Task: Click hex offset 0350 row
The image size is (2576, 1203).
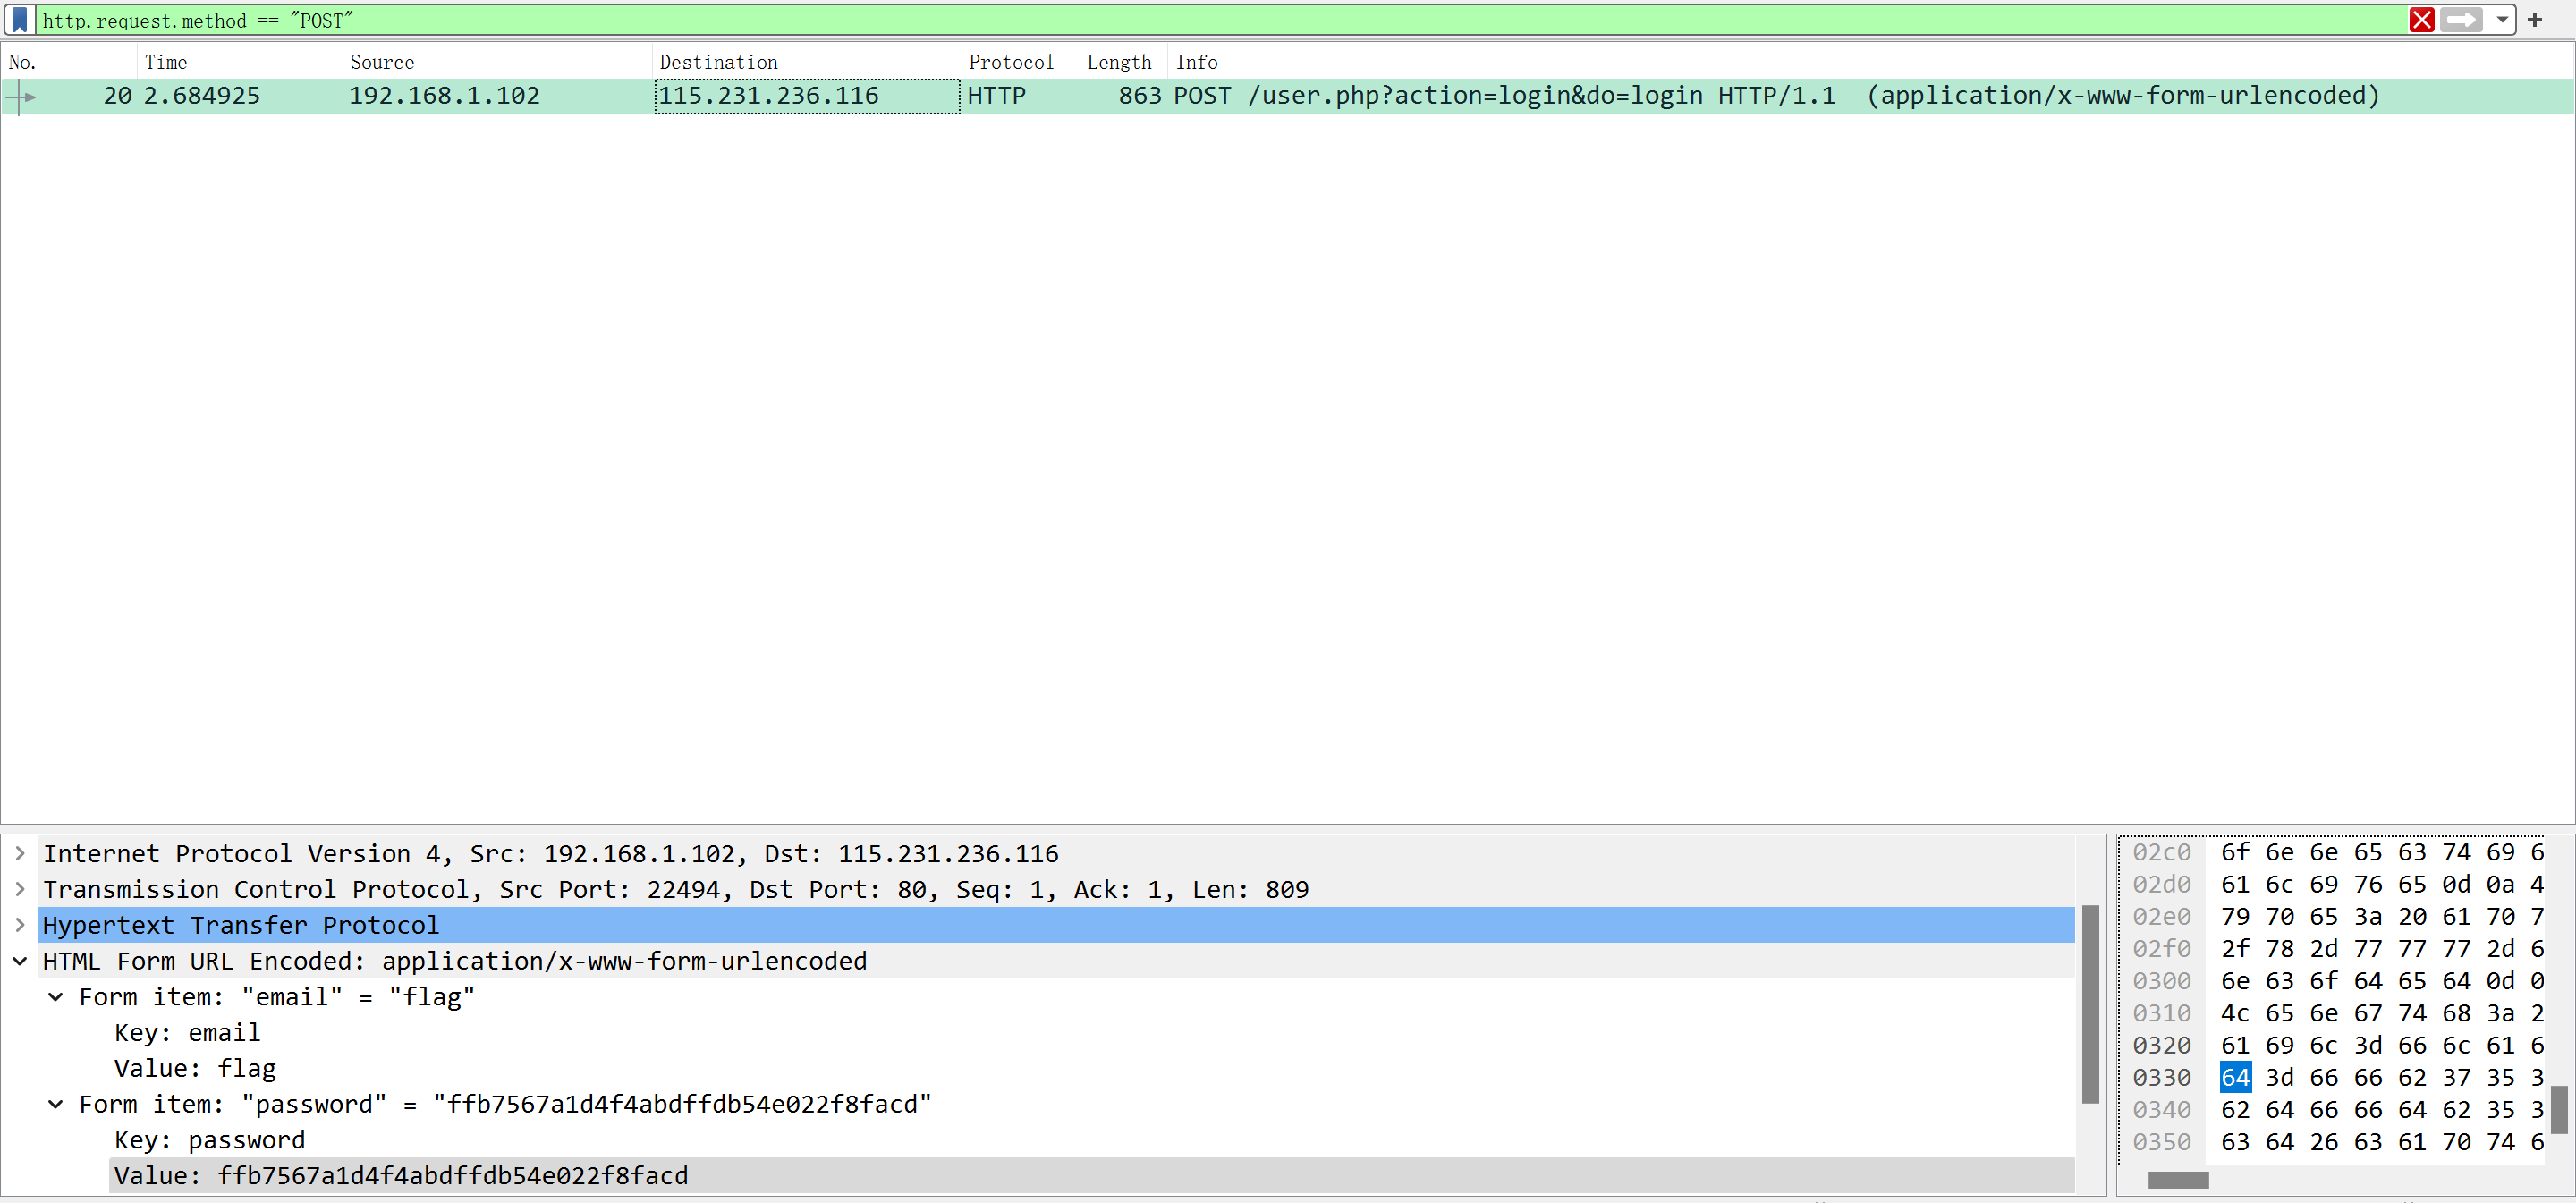Action: [2338, 1142]
